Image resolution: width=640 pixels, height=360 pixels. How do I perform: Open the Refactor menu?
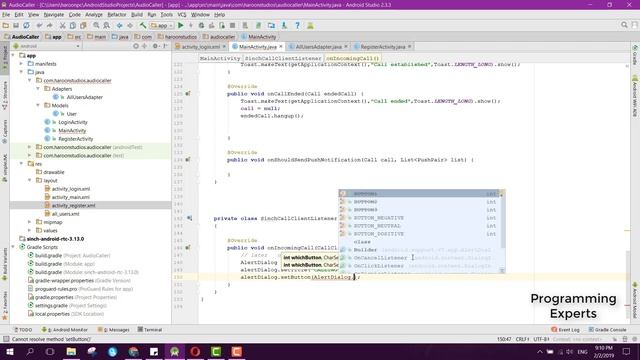point(117,15)
